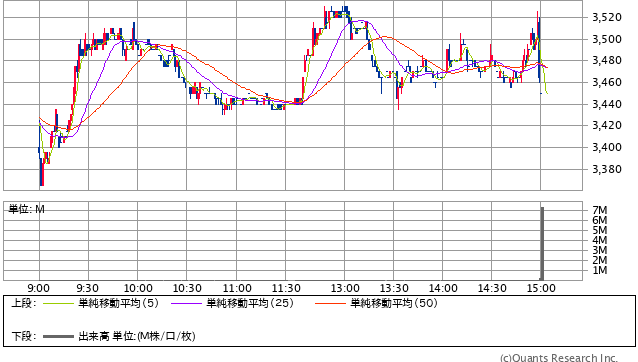Click the 3,480 price axis label

point(607,61)
